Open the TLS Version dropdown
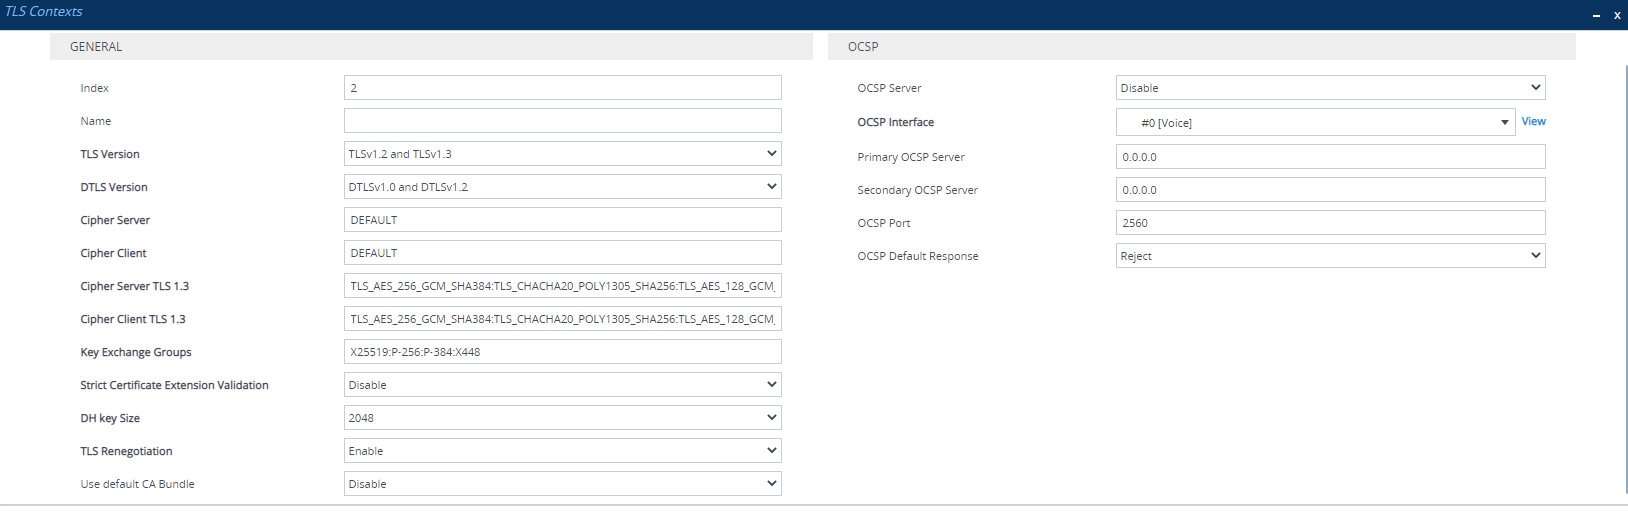This screenshot has height=512, width=1628. [x=562, y=154]
